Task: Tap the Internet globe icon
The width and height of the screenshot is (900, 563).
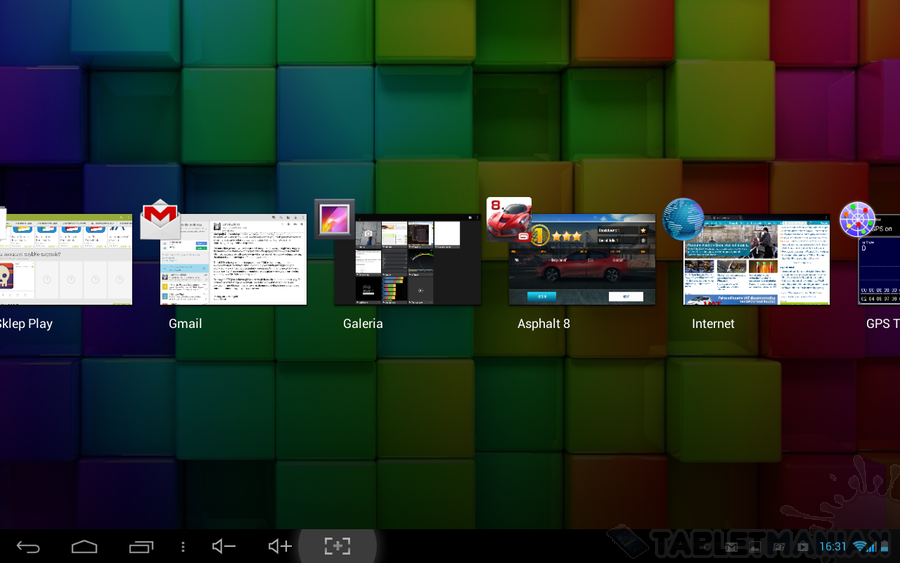Action: point(683,219)
